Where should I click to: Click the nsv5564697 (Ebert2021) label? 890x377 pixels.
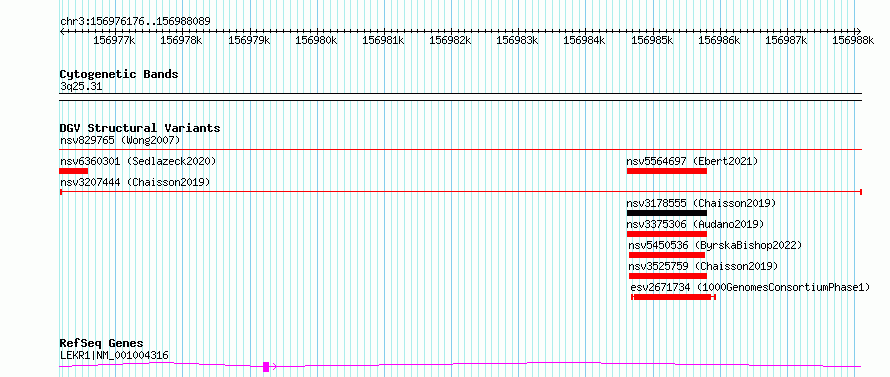[692, 161]
